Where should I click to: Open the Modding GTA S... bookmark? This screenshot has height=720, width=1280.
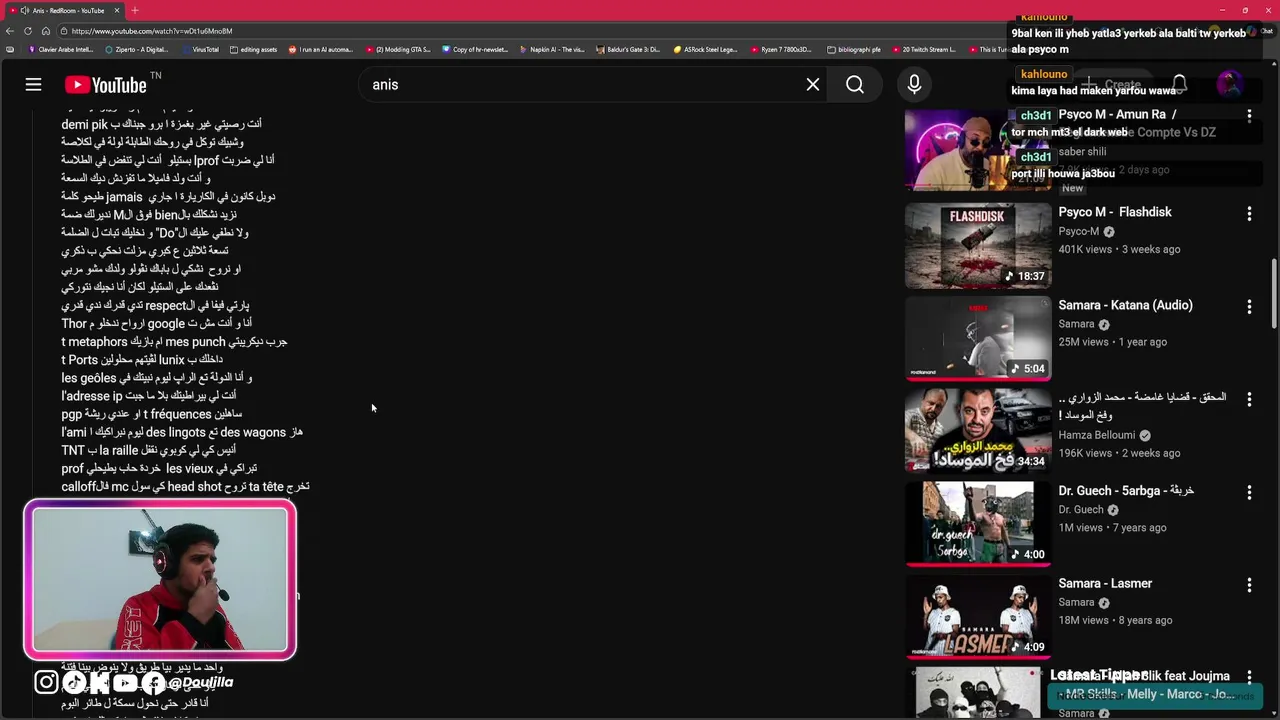pos(398,49)
